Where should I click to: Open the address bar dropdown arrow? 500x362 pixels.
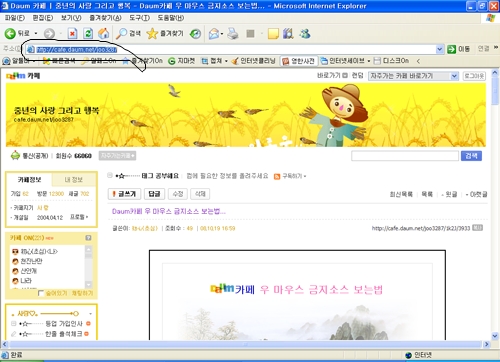tap(439, 49)
